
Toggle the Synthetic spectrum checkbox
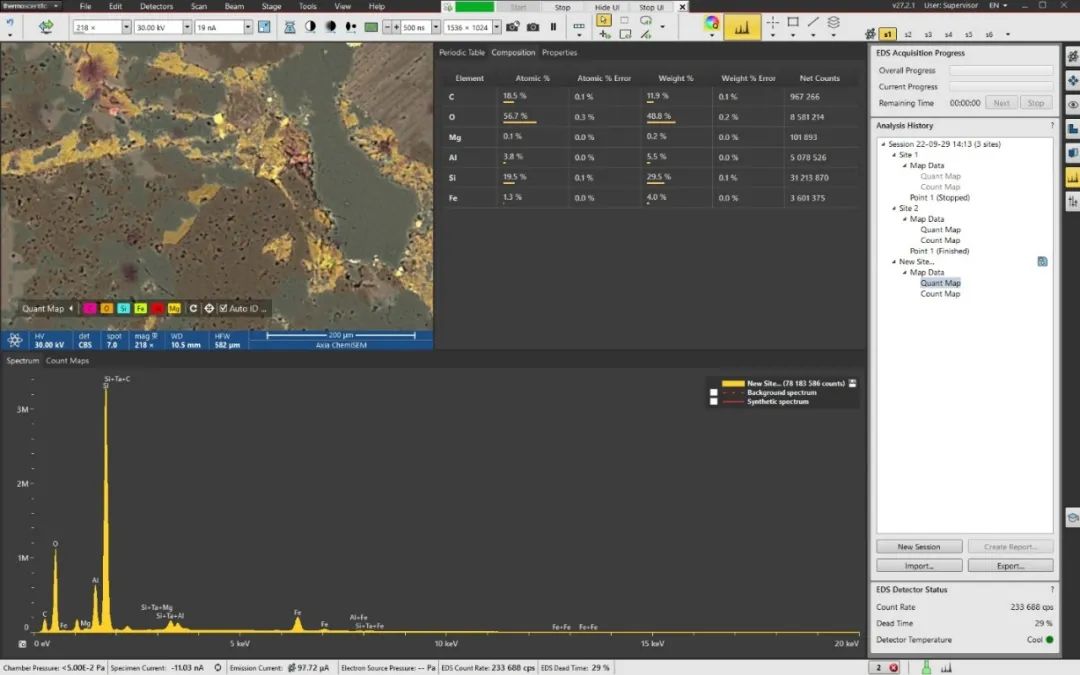coord(713,402)
